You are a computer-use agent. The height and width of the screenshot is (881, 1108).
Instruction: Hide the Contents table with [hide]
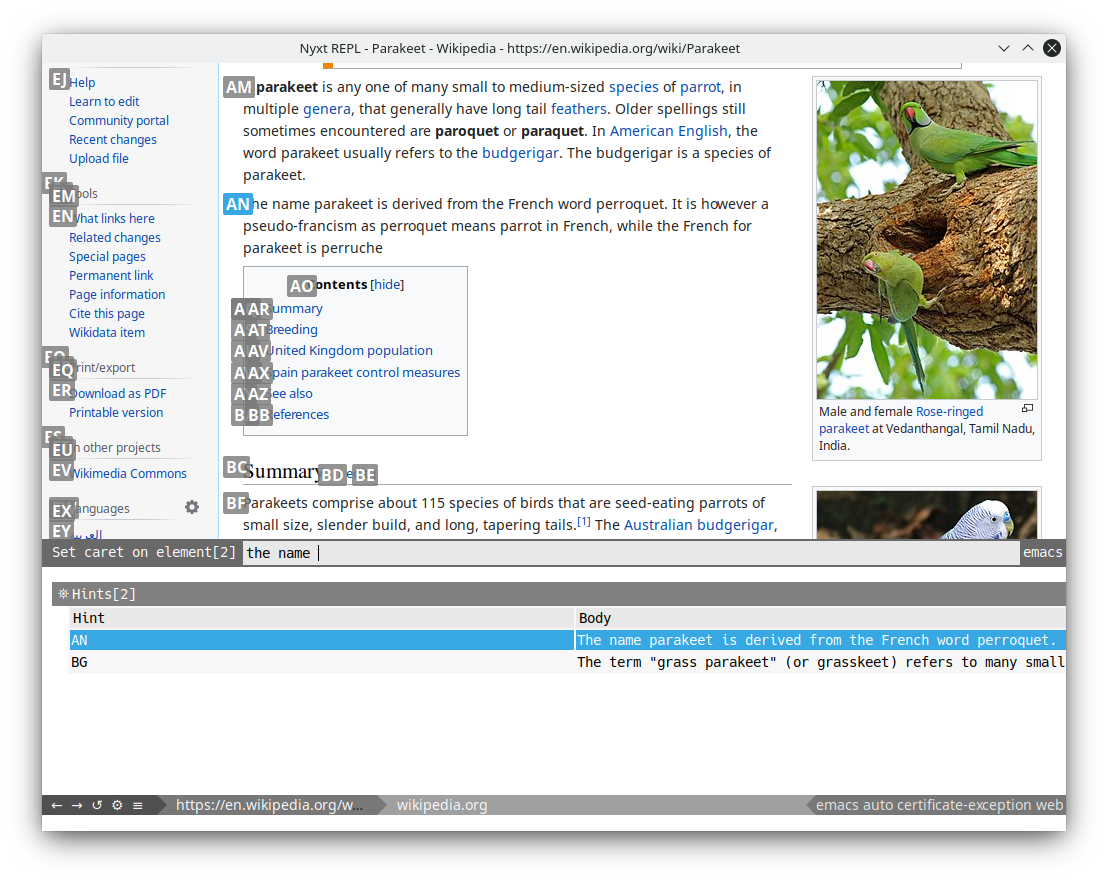coord(387,284)
